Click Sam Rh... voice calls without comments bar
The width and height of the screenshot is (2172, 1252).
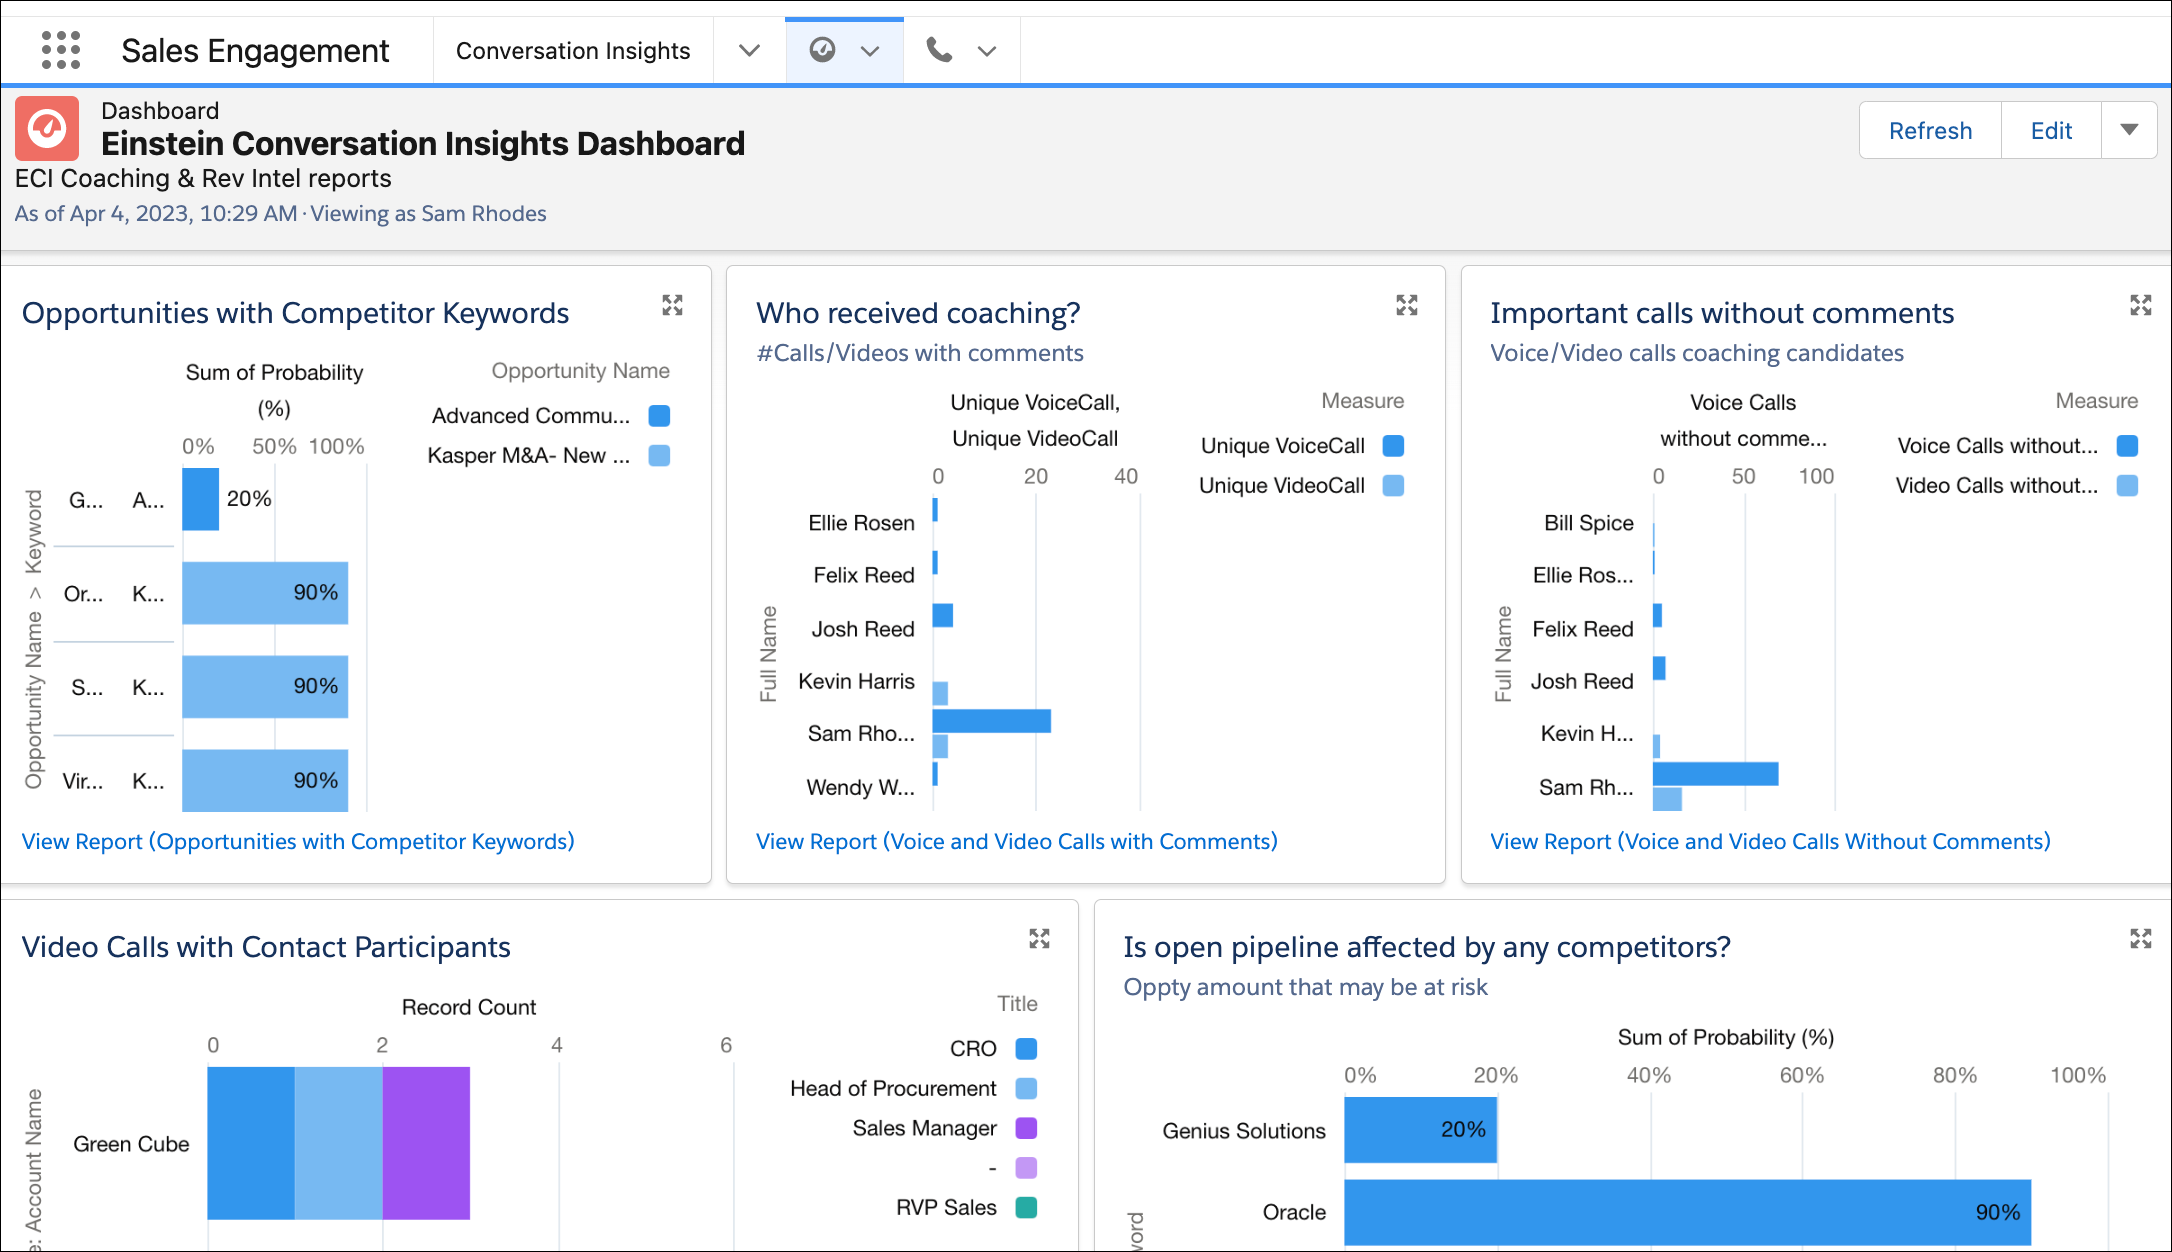1715,774
